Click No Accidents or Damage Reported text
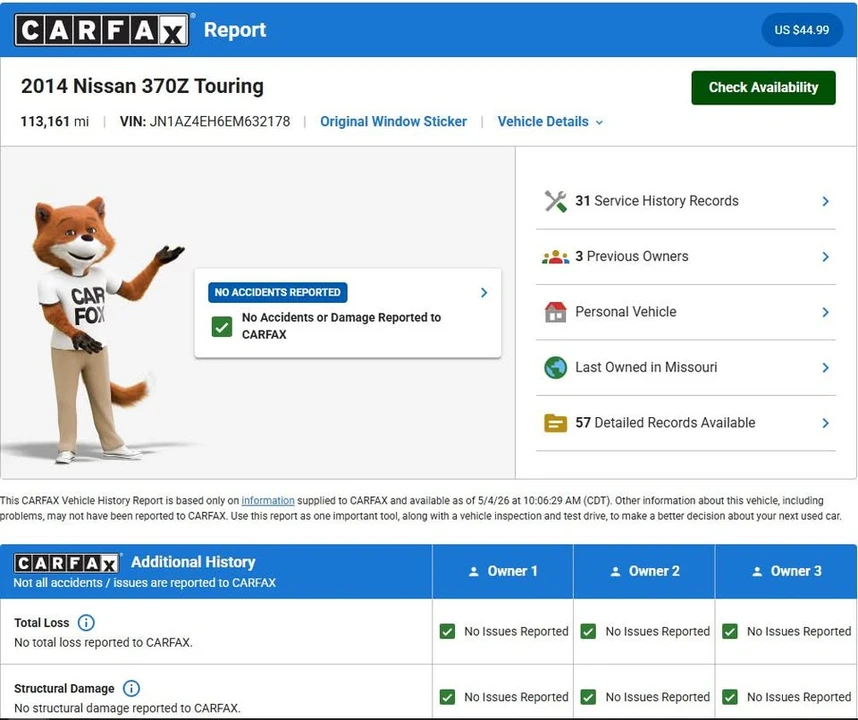Screen dimensions: 858x720 pos(341,326)
